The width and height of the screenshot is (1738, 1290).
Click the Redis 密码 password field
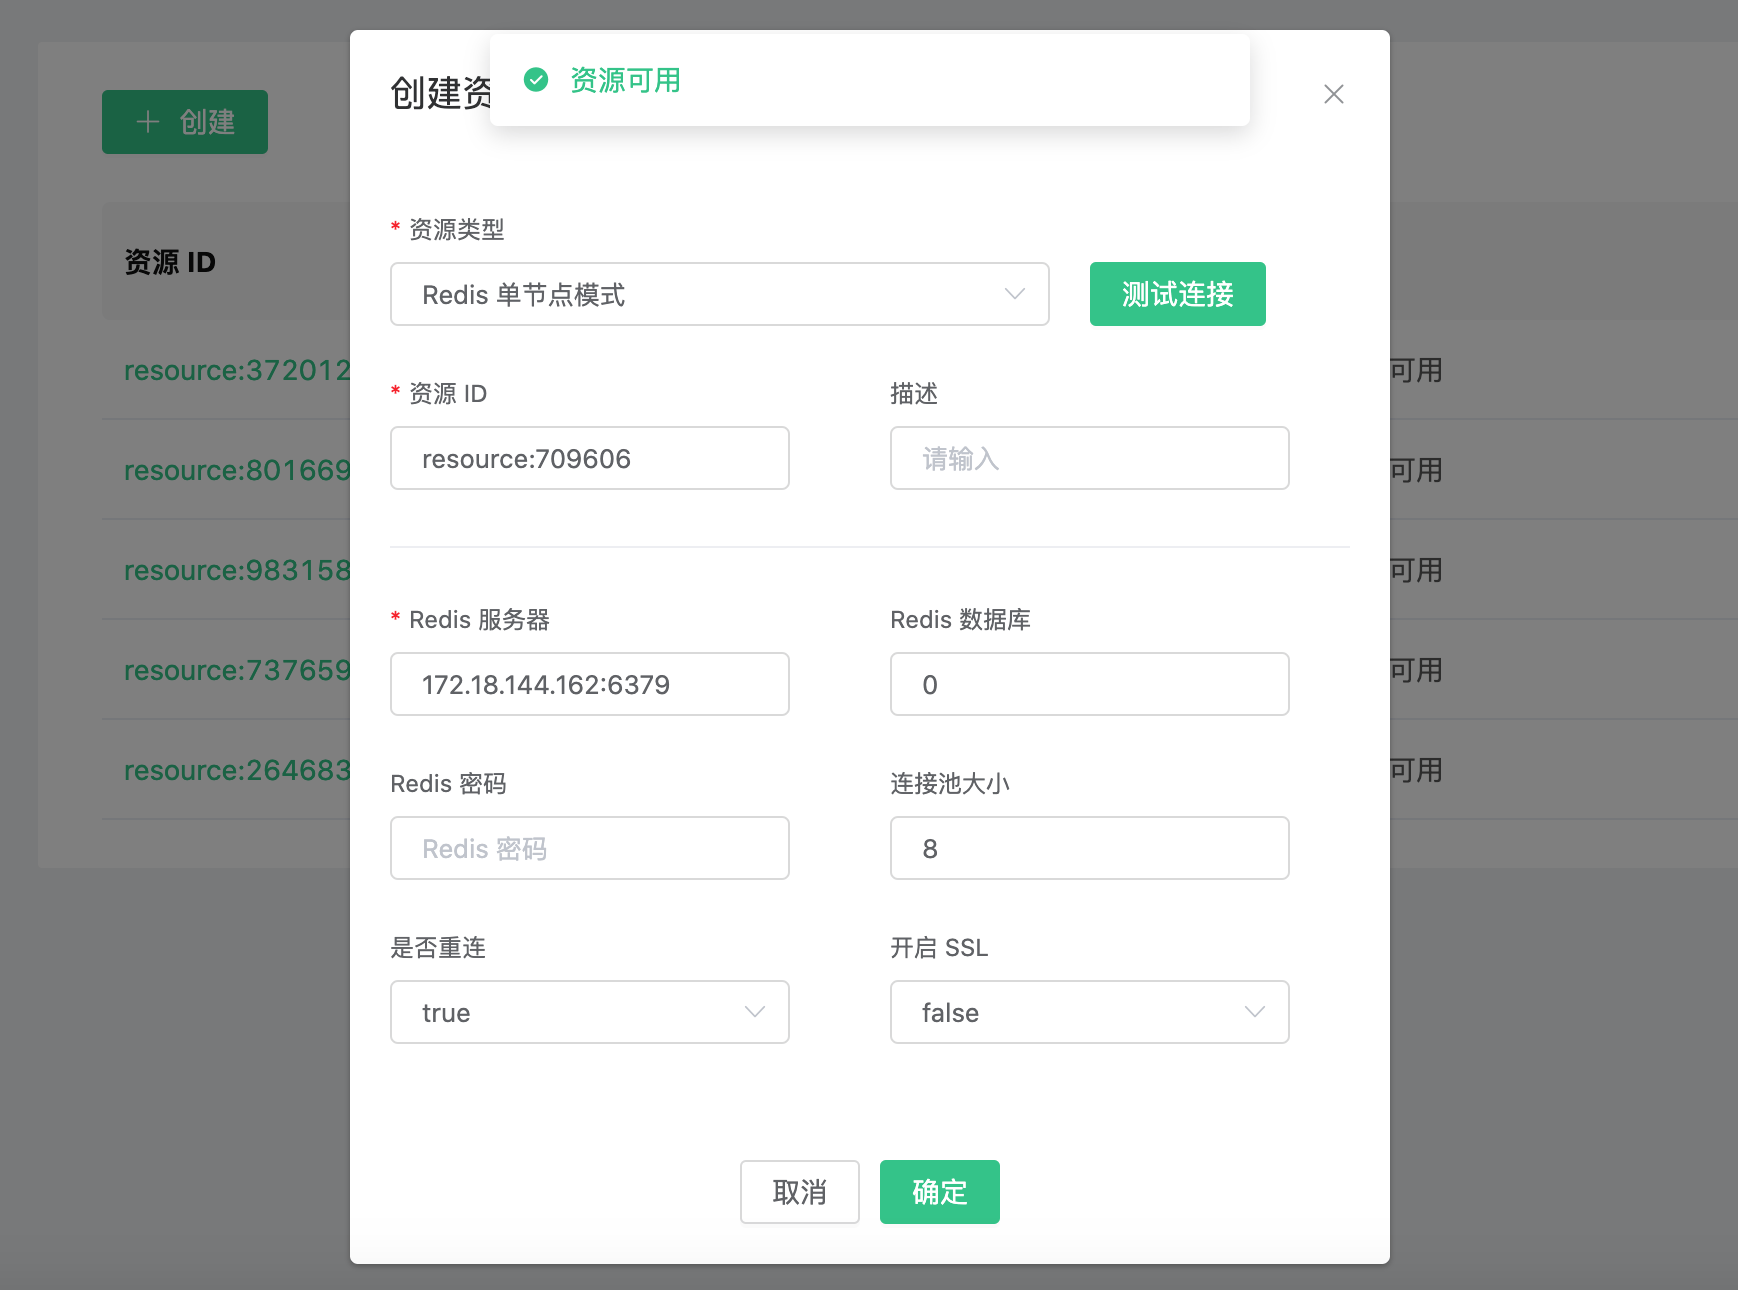[589, 848]
